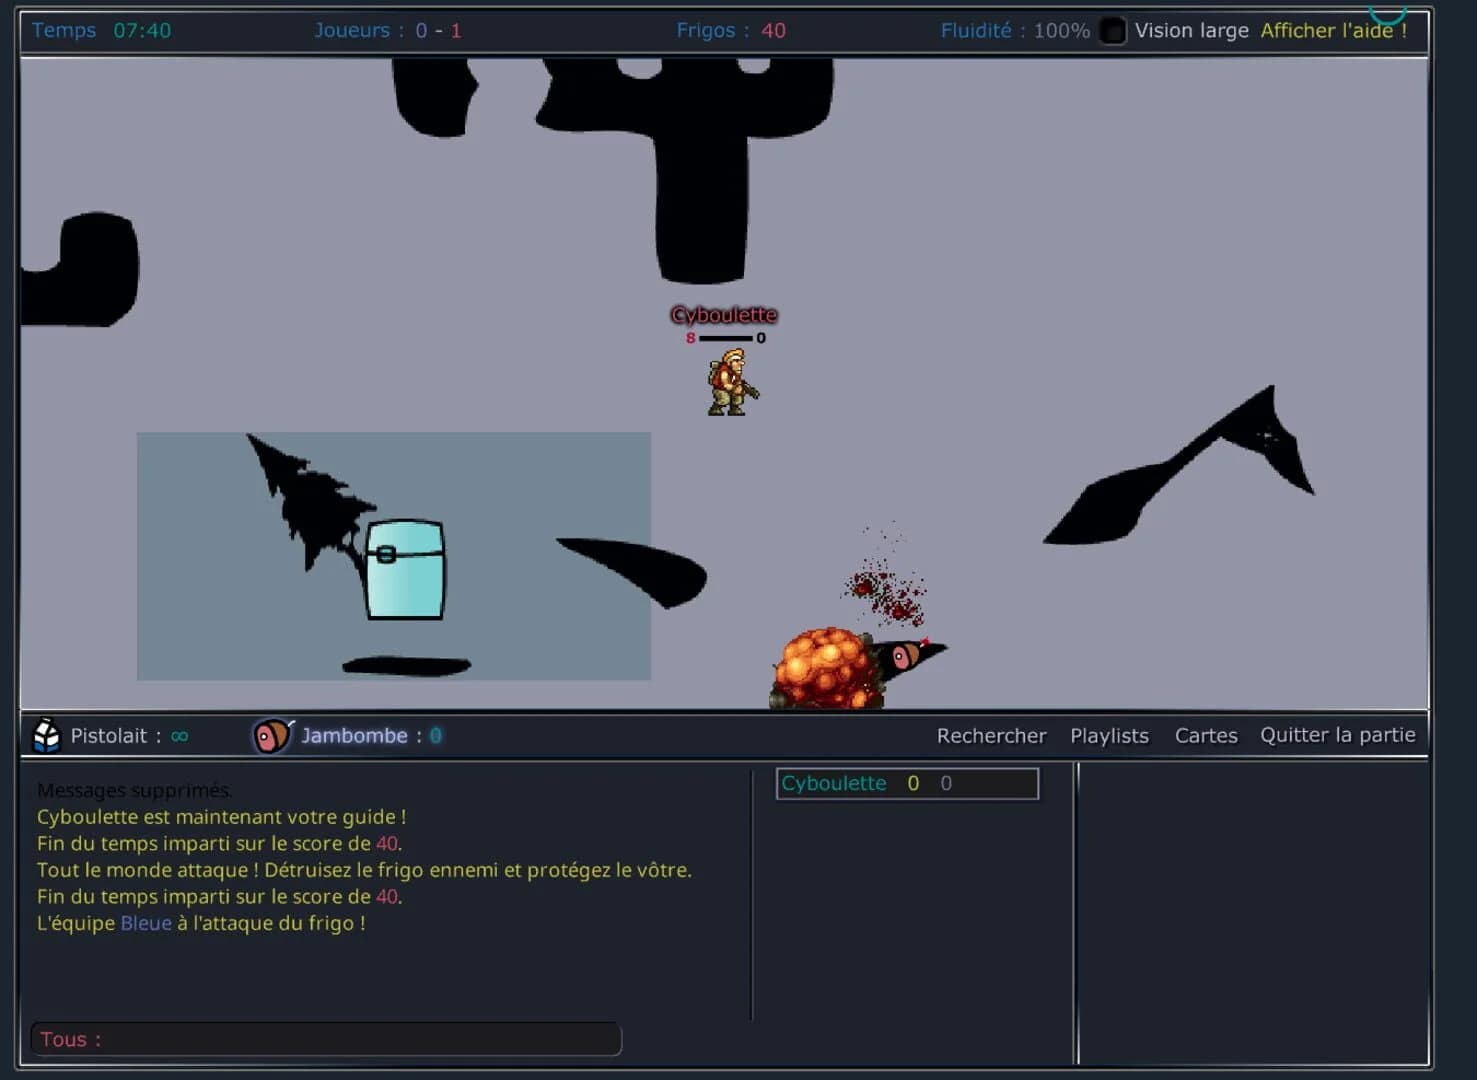Click the Fluidité 100% indicator
Screen dimensions: 1477x1080
pyautogui.click(x=1013, y=30)
